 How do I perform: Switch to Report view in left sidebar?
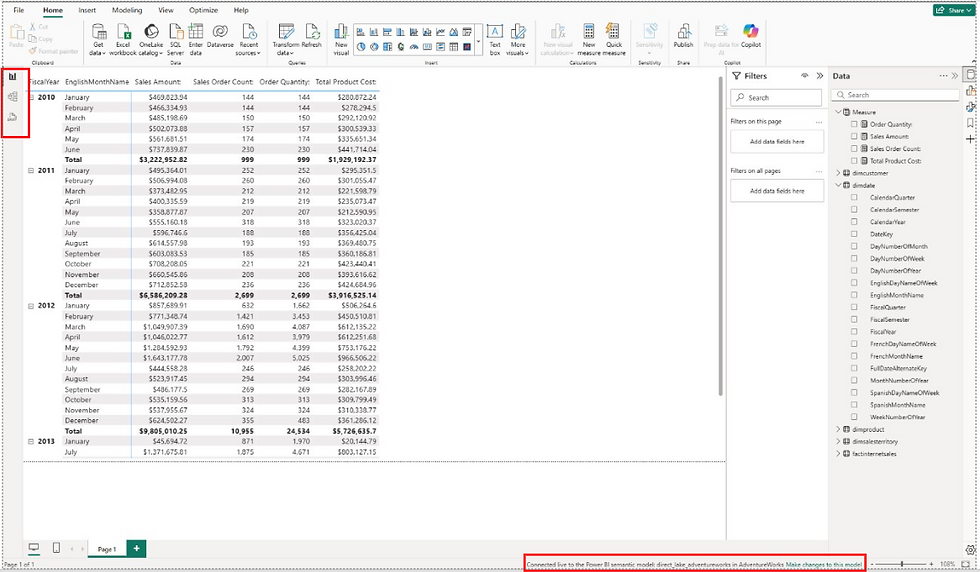[12, 77]
